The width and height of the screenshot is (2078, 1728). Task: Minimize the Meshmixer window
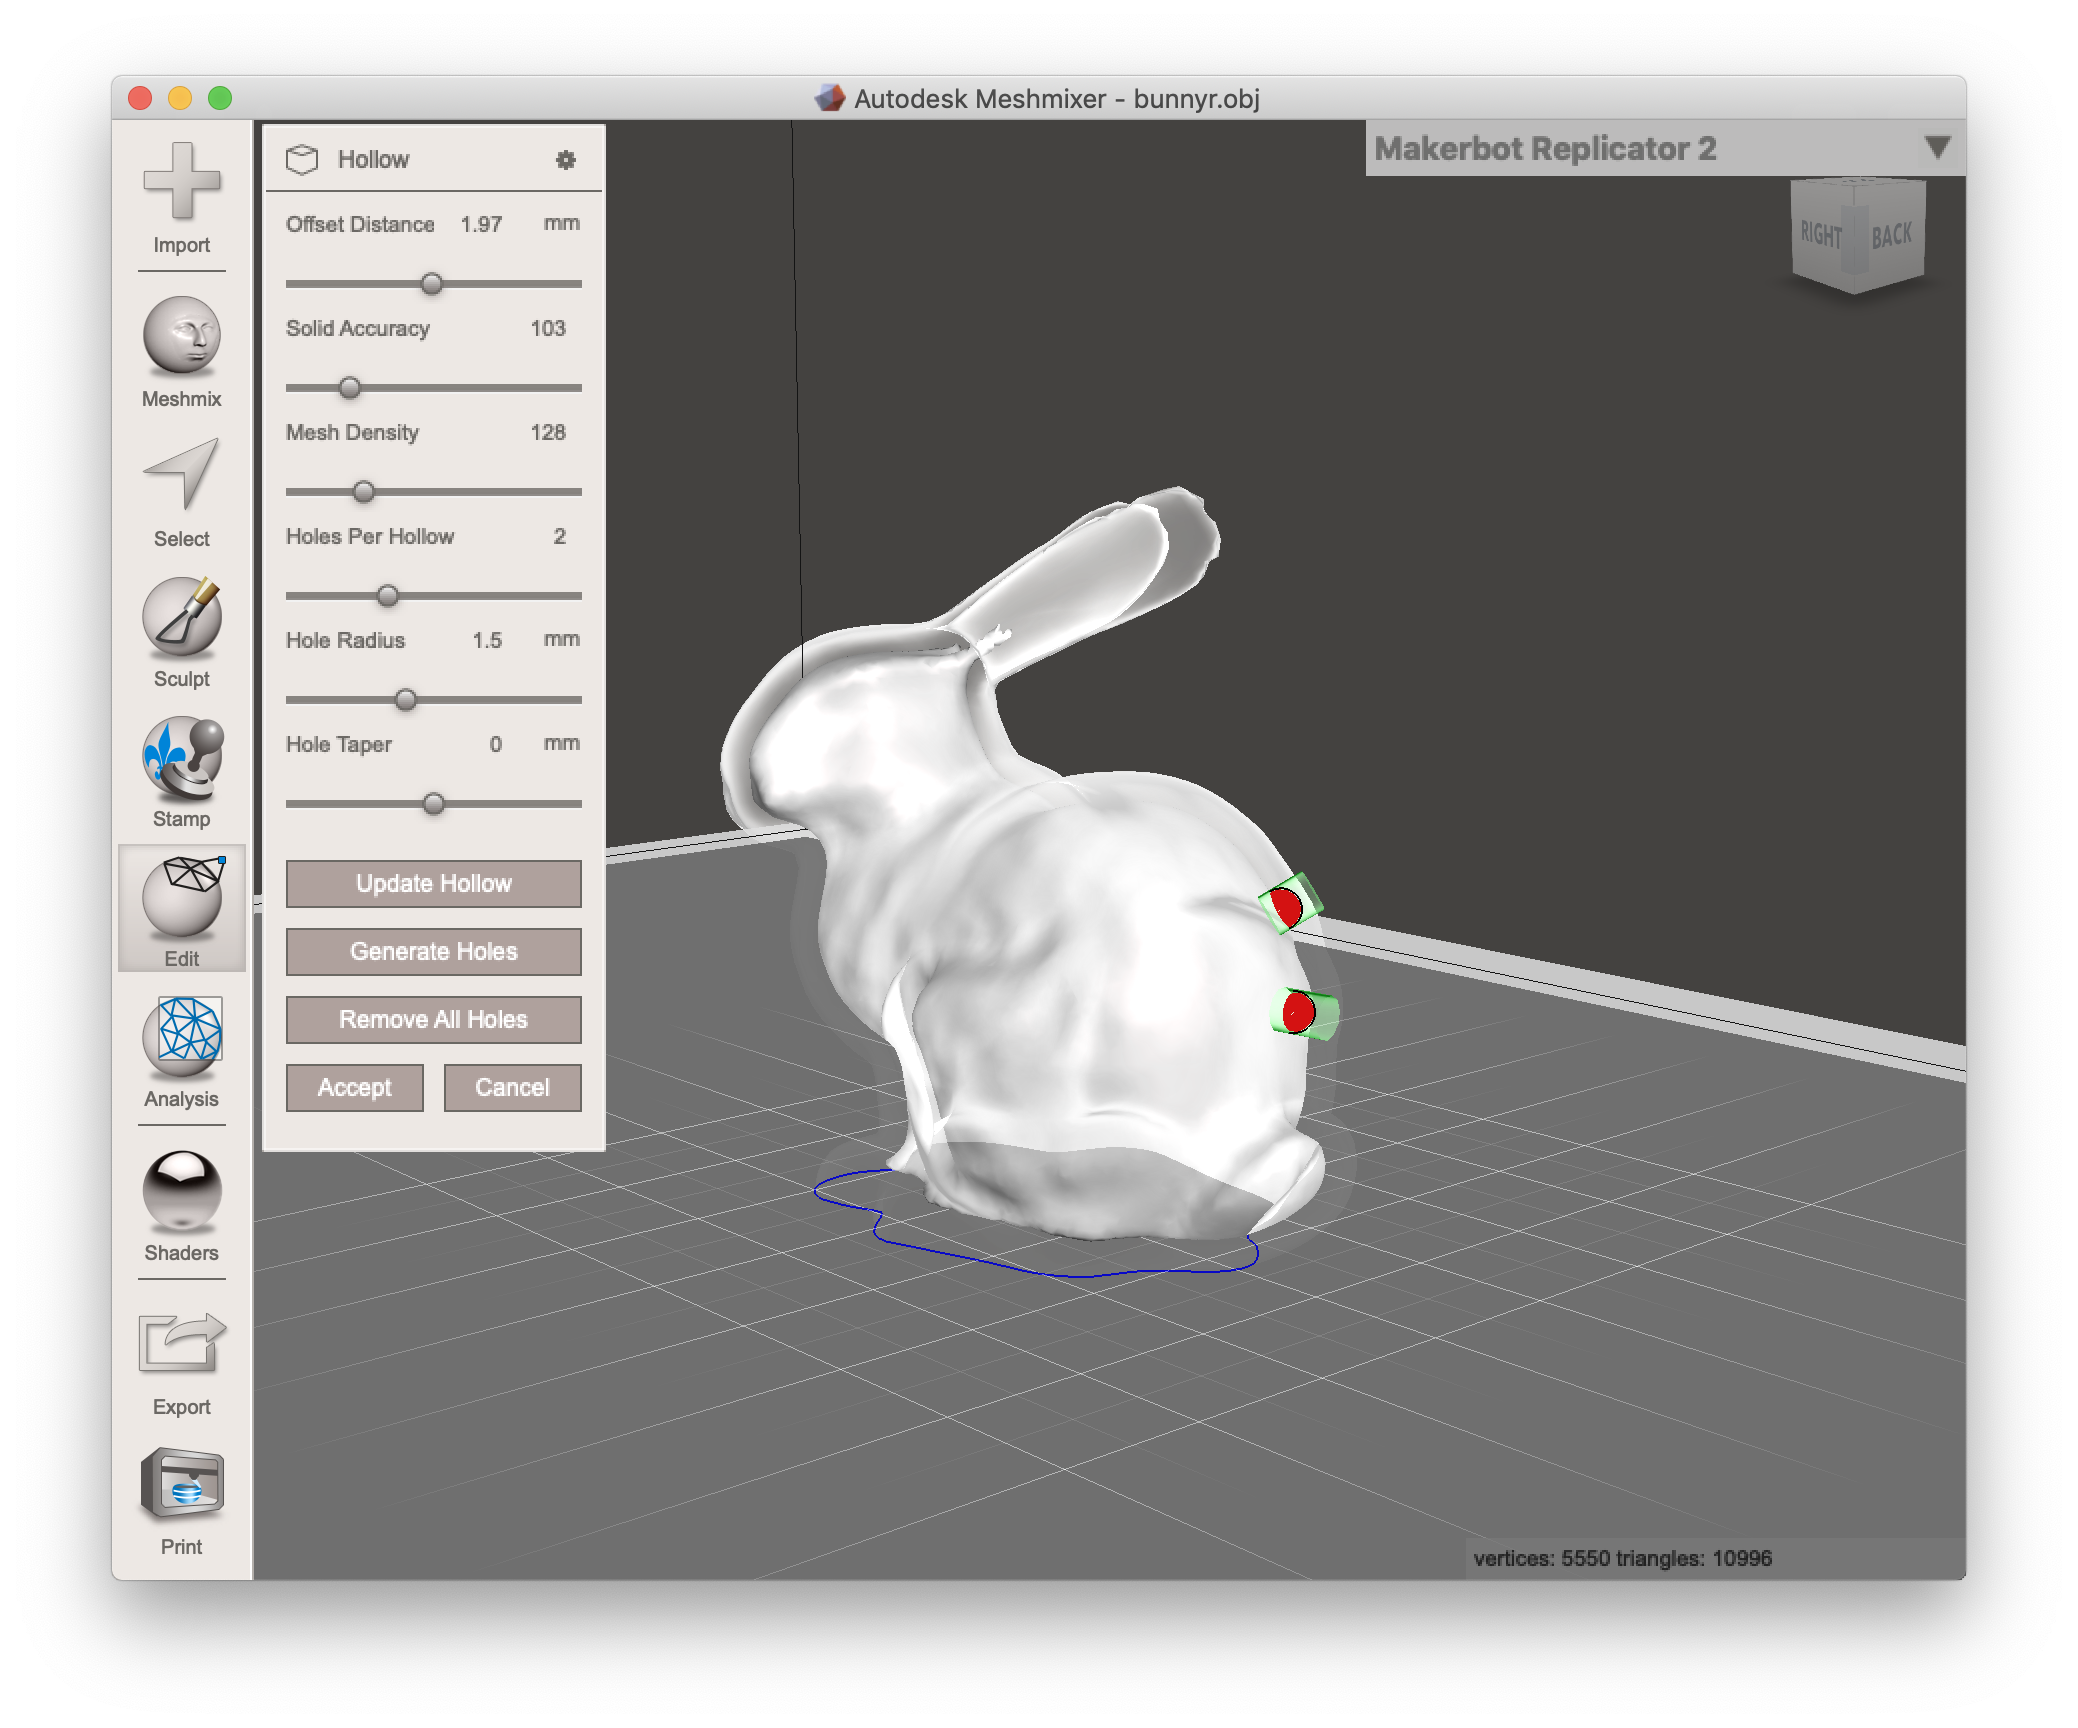[180, 98]
